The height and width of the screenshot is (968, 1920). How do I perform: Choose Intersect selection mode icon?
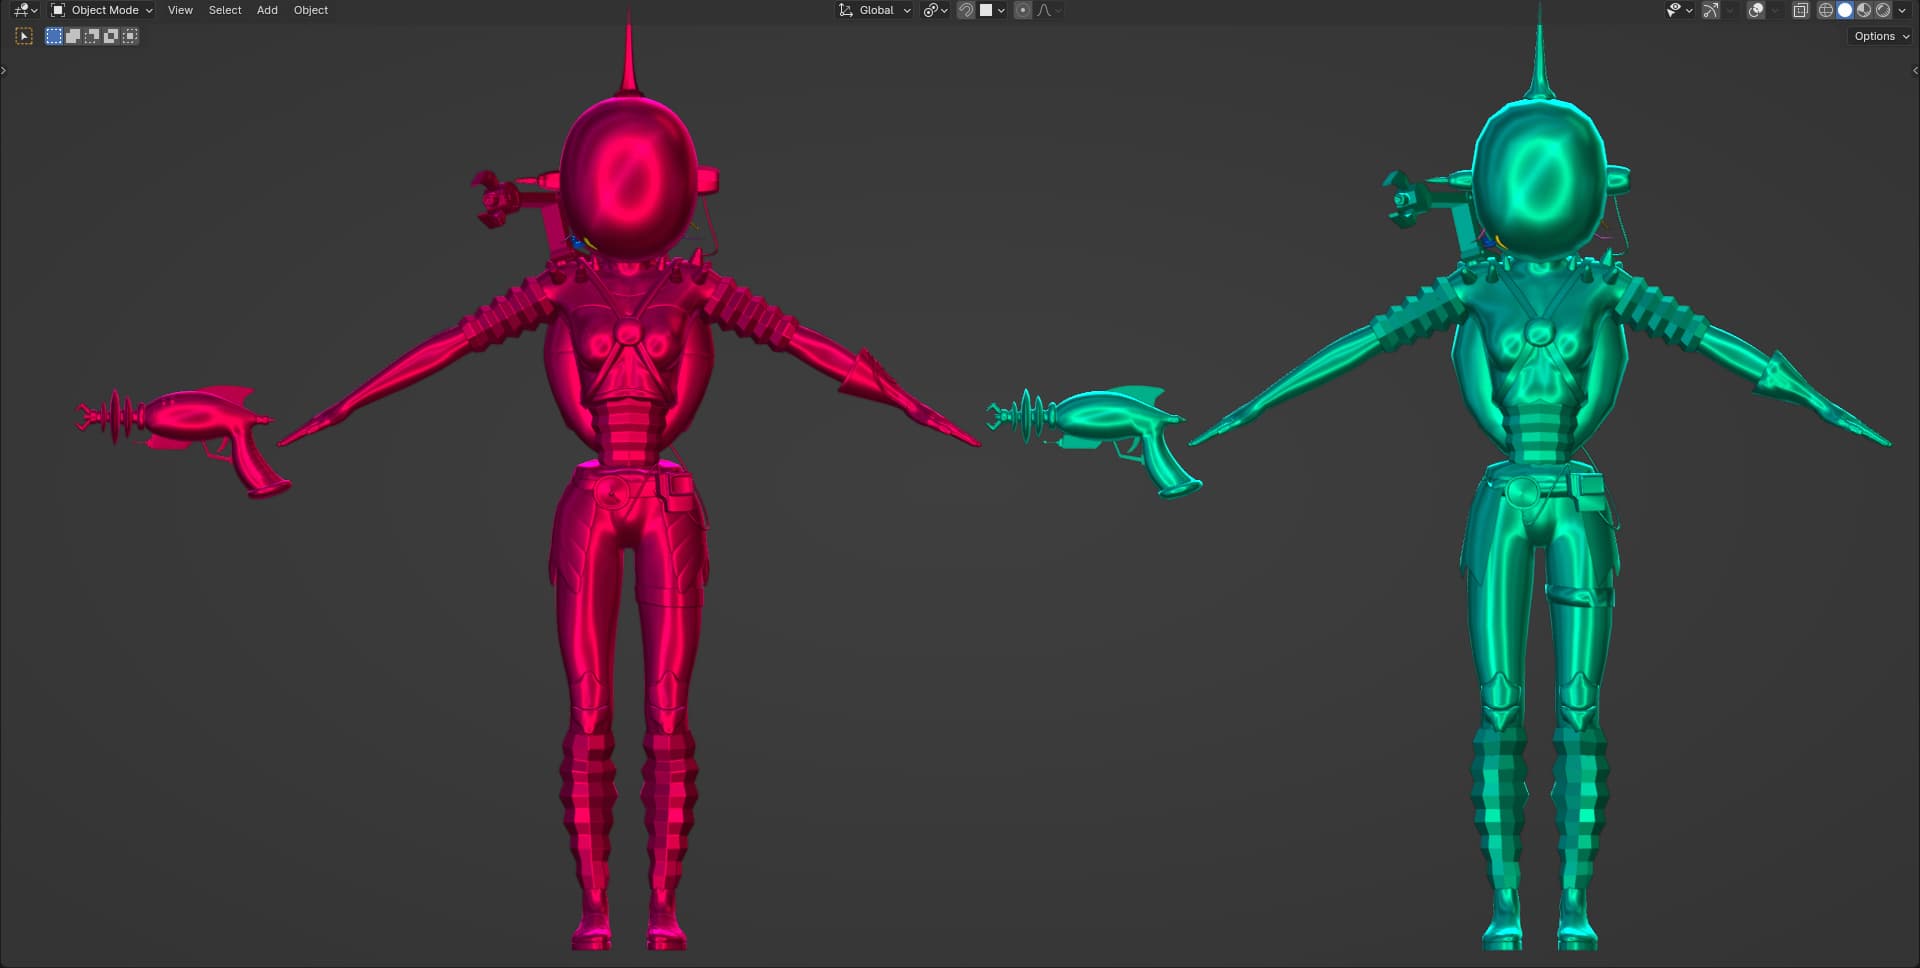point(130,36)
